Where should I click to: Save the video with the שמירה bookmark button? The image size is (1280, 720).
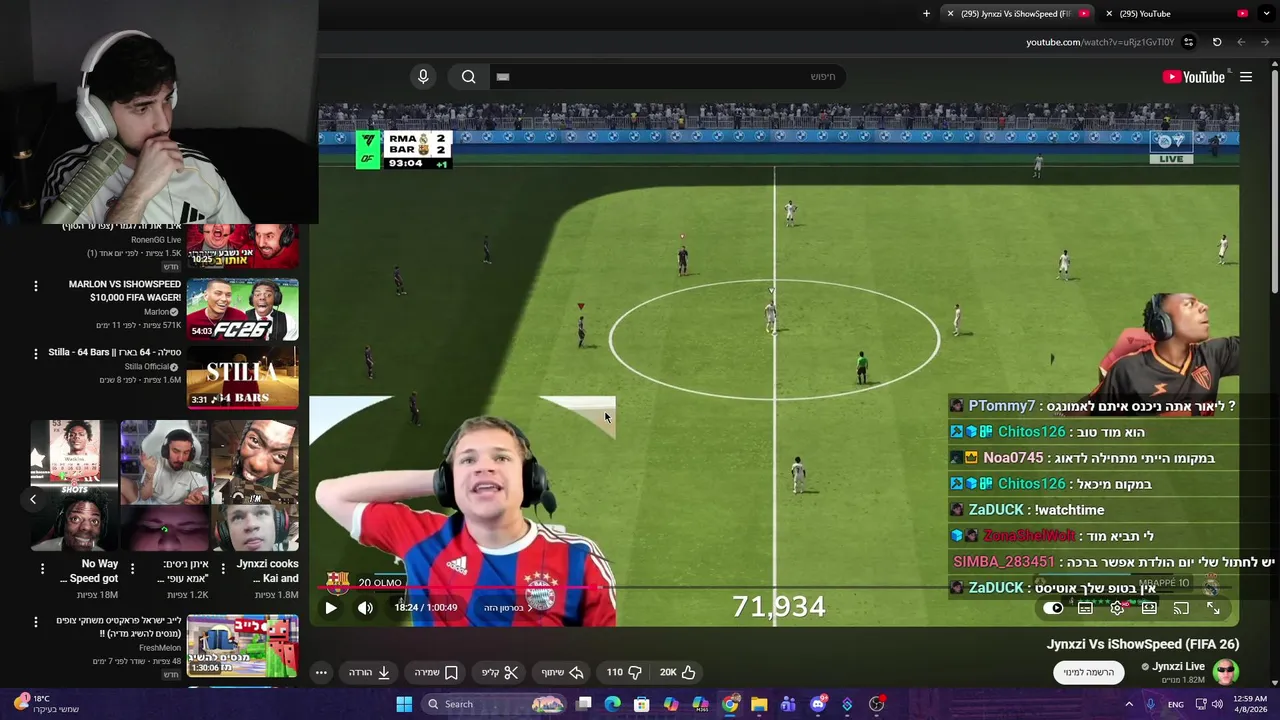(x=437, y=672)
